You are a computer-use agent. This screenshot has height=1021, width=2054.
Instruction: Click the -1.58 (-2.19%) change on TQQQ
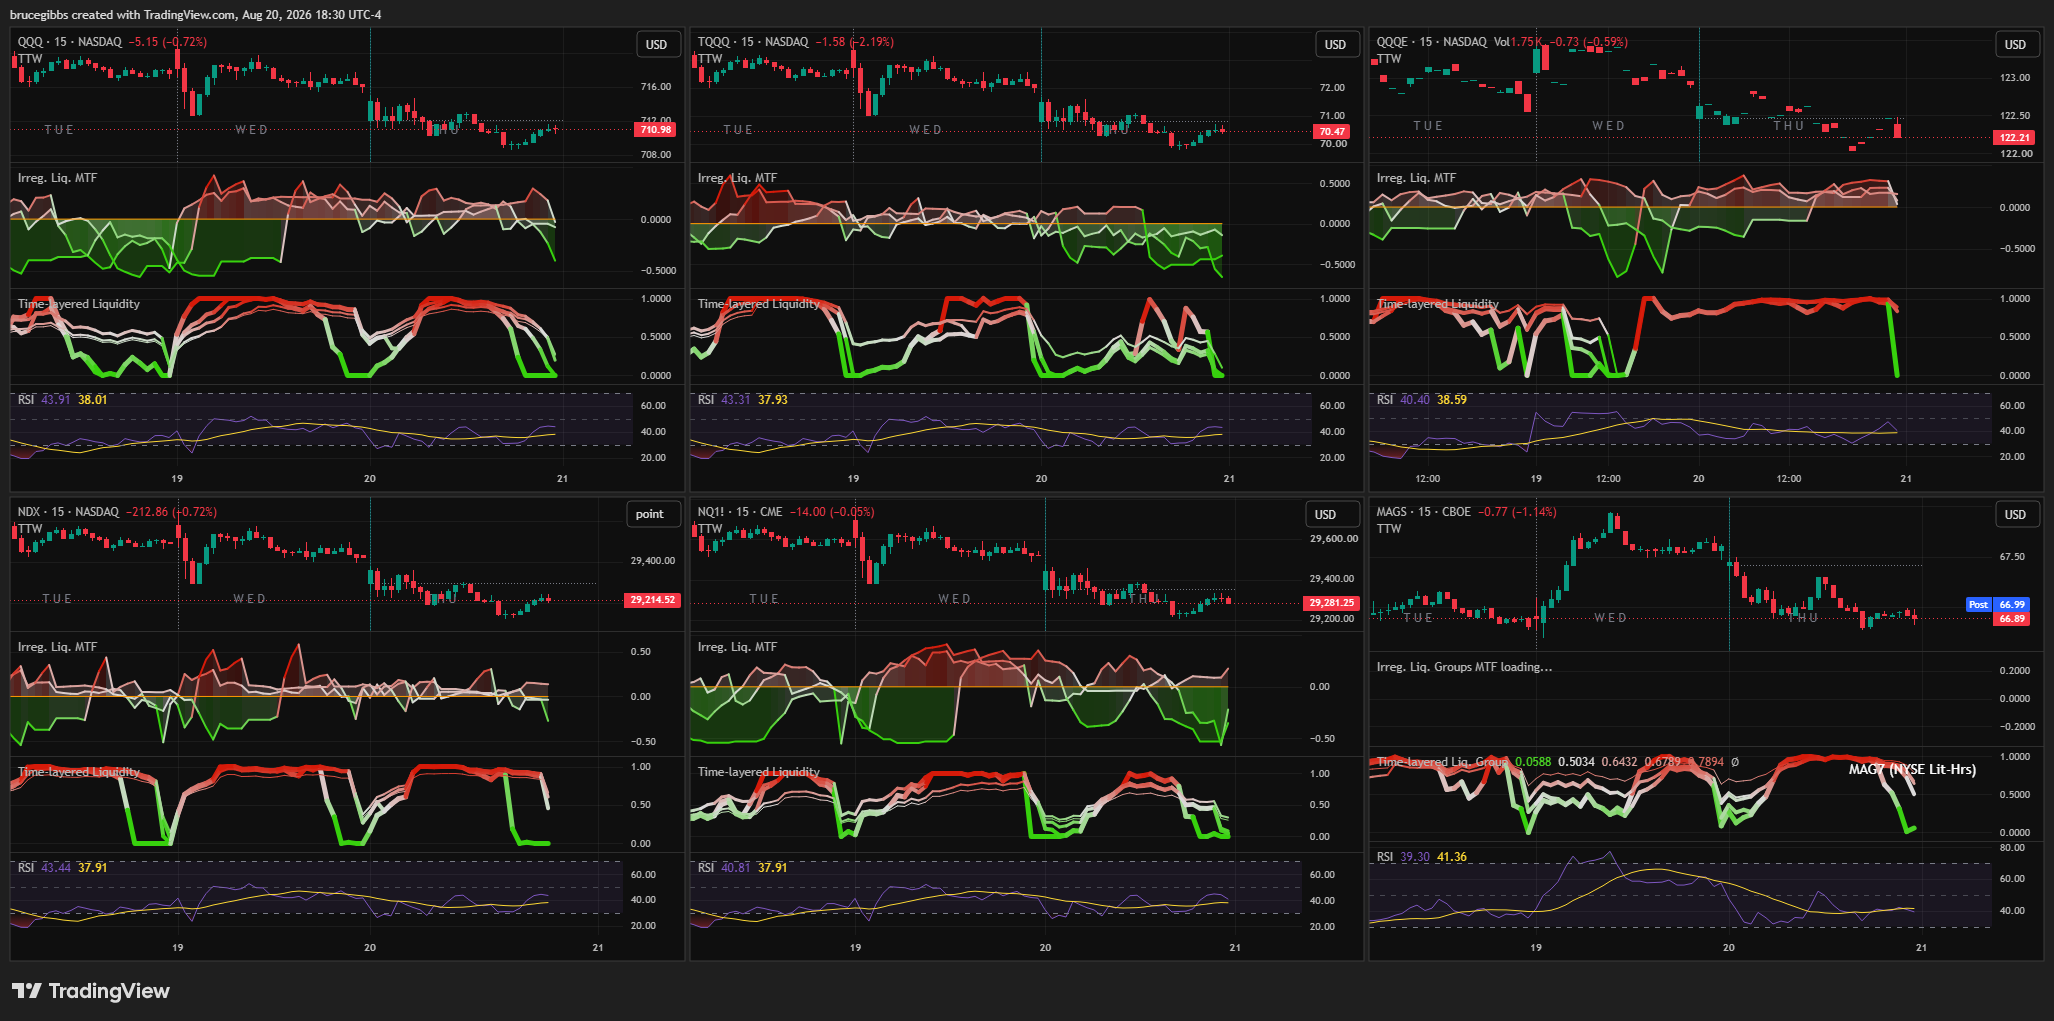[x=855, y=42]
